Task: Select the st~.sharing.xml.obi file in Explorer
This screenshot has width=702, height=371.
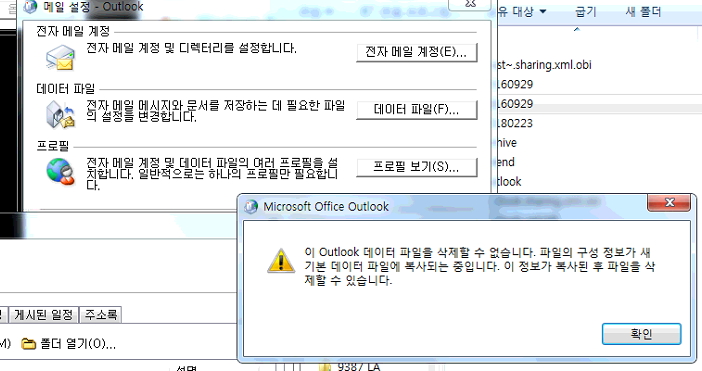Action: click(545, 65)
